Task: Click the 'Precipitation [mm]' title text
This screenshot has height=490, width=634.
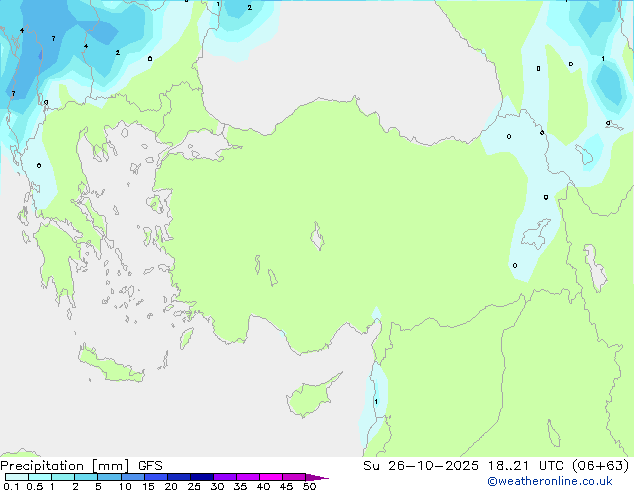Action: point(64,466)
